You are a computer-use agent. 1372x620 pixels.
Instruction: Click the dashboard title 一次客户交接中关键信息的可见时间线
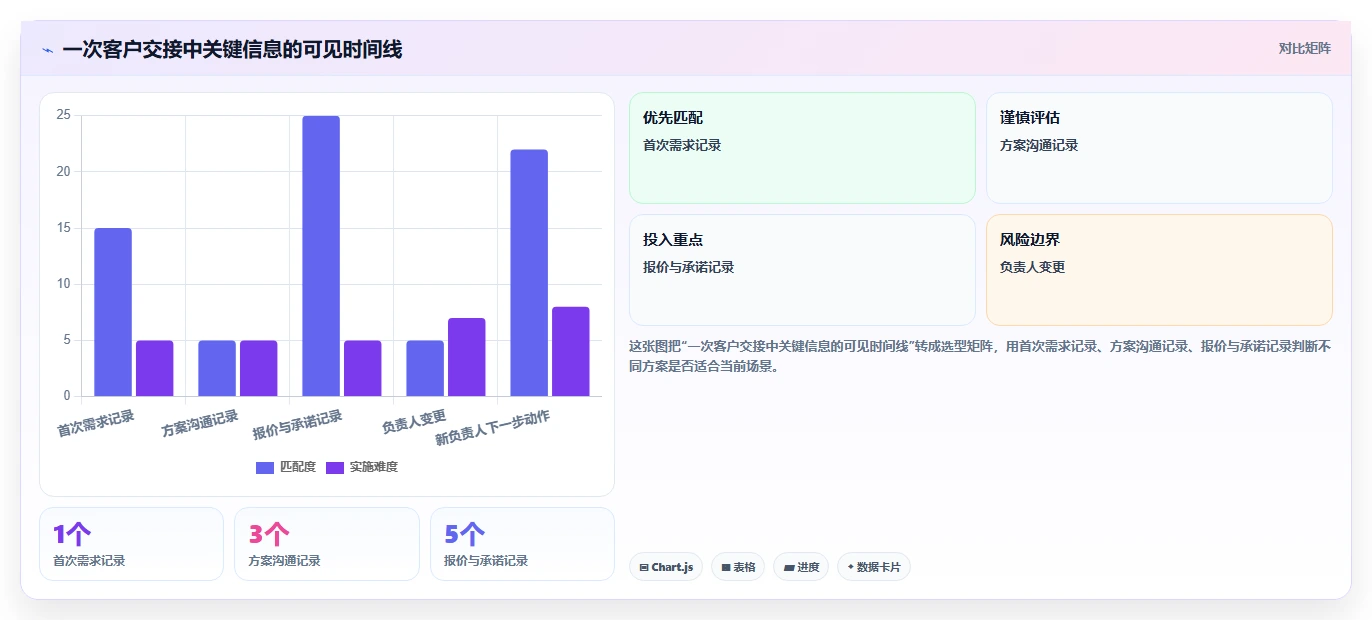click(232, 49)
